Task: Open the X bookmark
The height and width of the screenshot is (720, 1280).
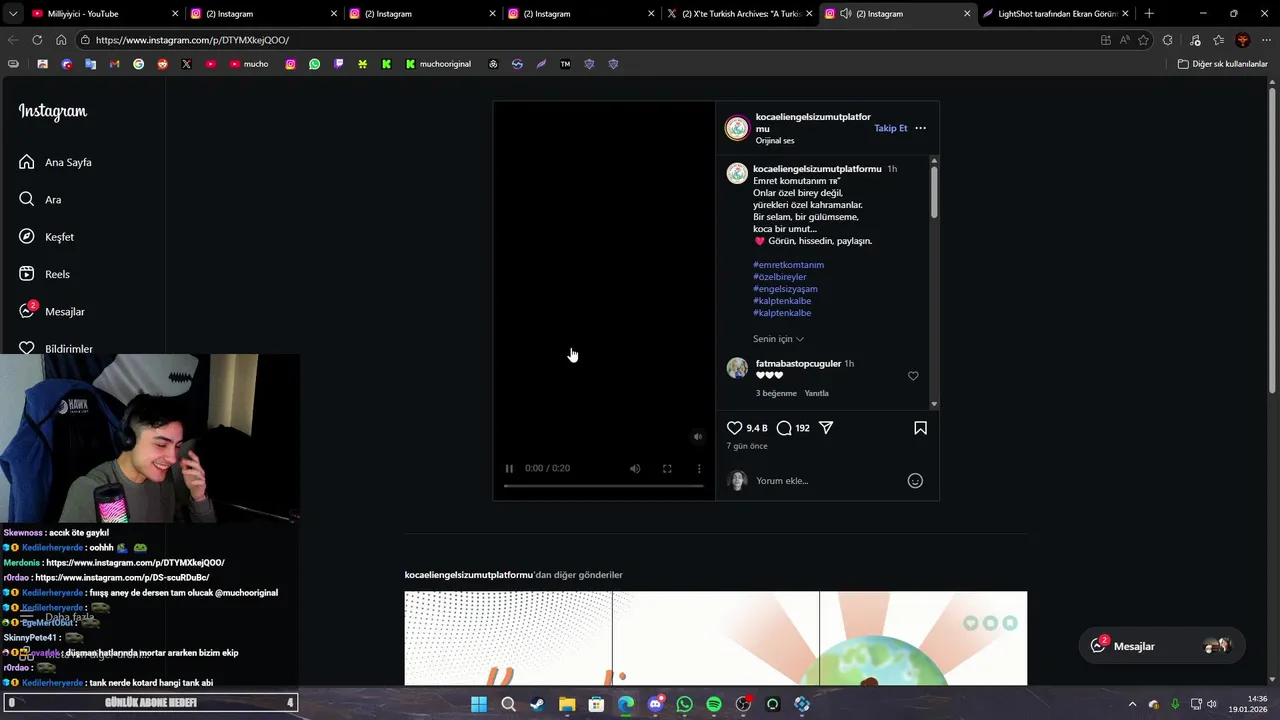Action: (186, 64)
